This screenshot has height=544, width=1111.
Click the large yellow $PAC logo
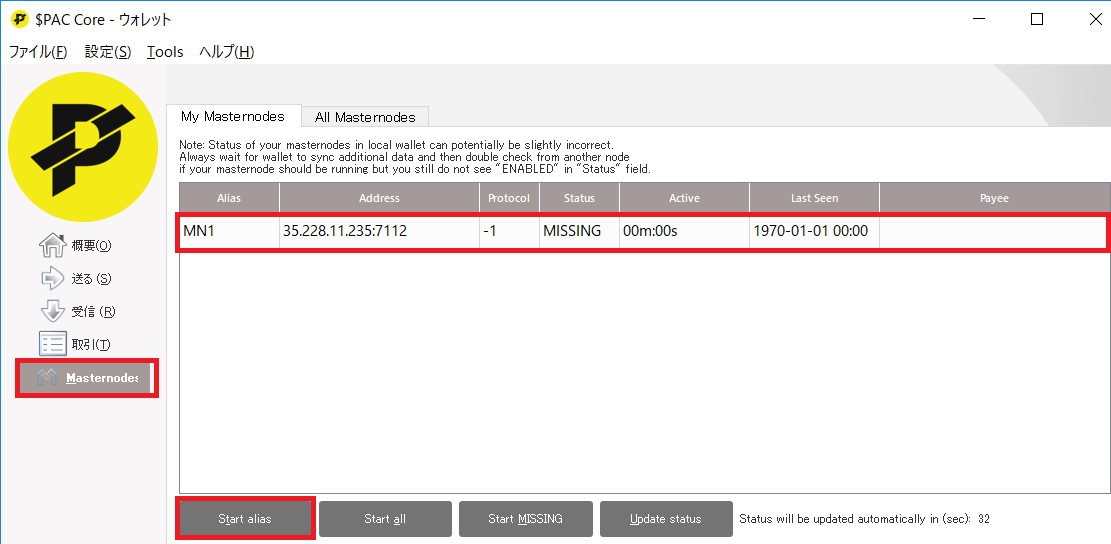pos(83,147)
